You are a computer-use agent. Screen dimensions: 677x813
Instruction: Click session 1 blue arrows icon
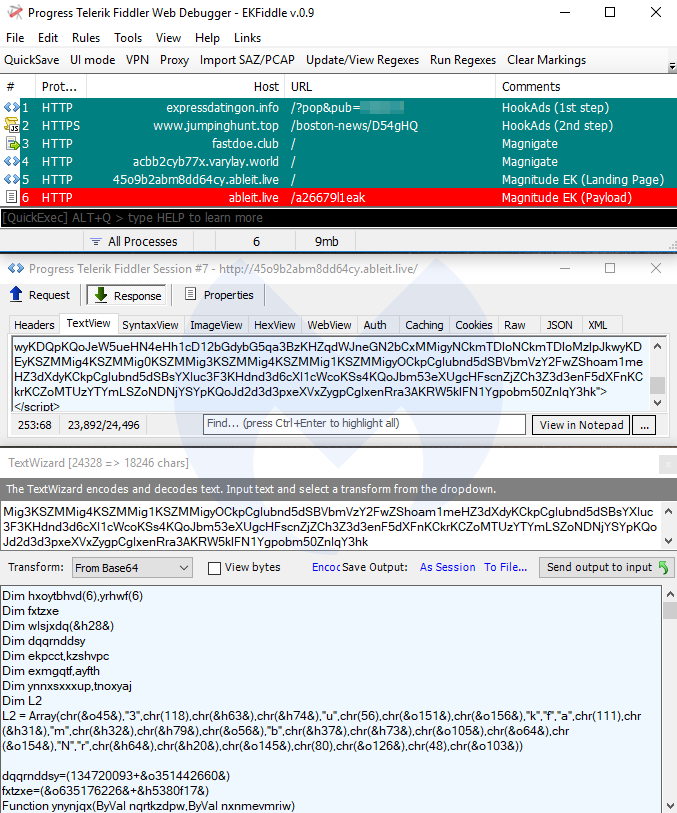point(12,108)
